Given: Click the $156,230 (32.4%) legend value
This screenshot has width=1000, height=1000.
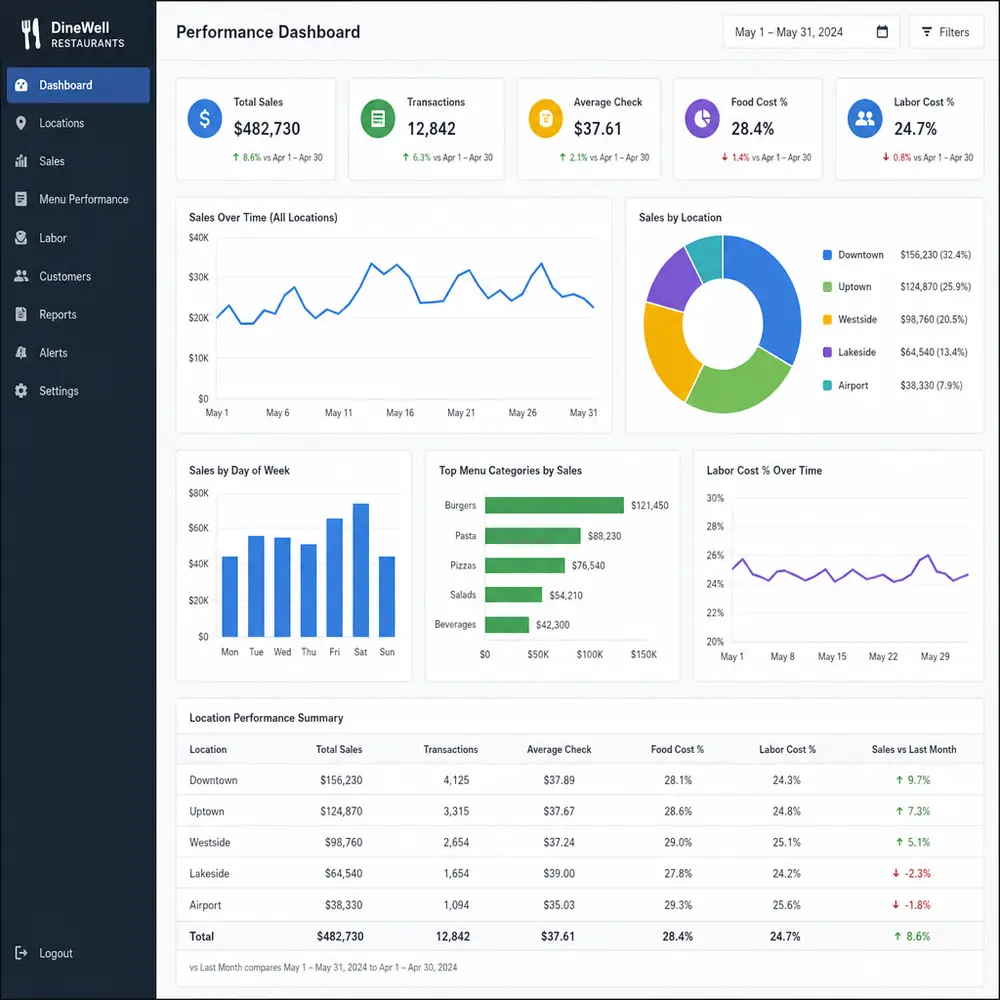Looking at the screenshot, I should pyautogui.click(x=936, y=254).
